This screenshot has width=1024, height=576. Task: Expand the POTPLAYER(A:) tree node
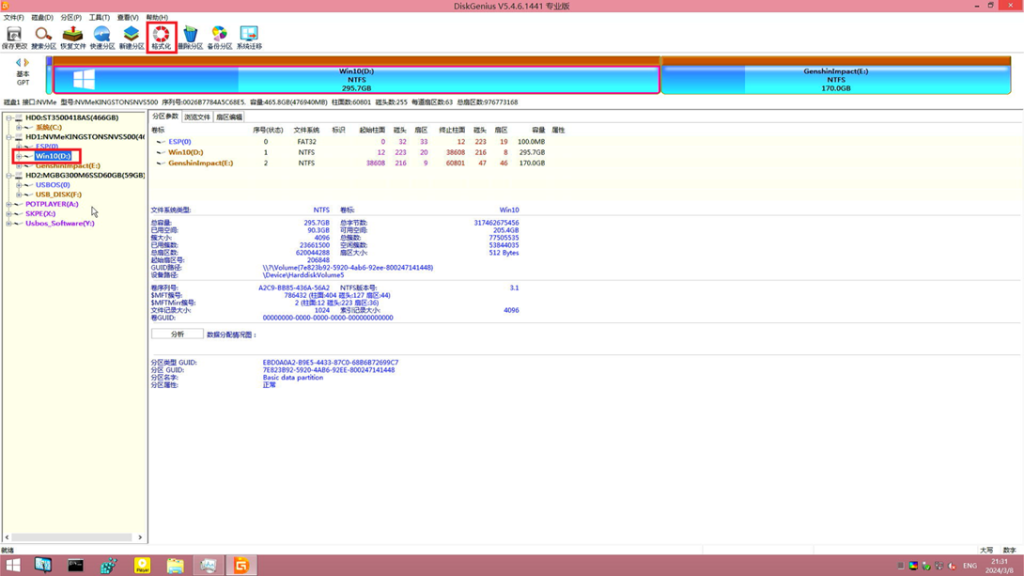coord(8,204)
